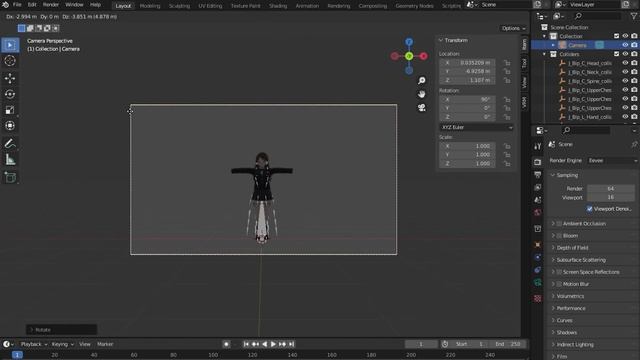Select the Measure tool
Image resolution: width=640 pixels, height=360 pixels.
pos(10,160)
